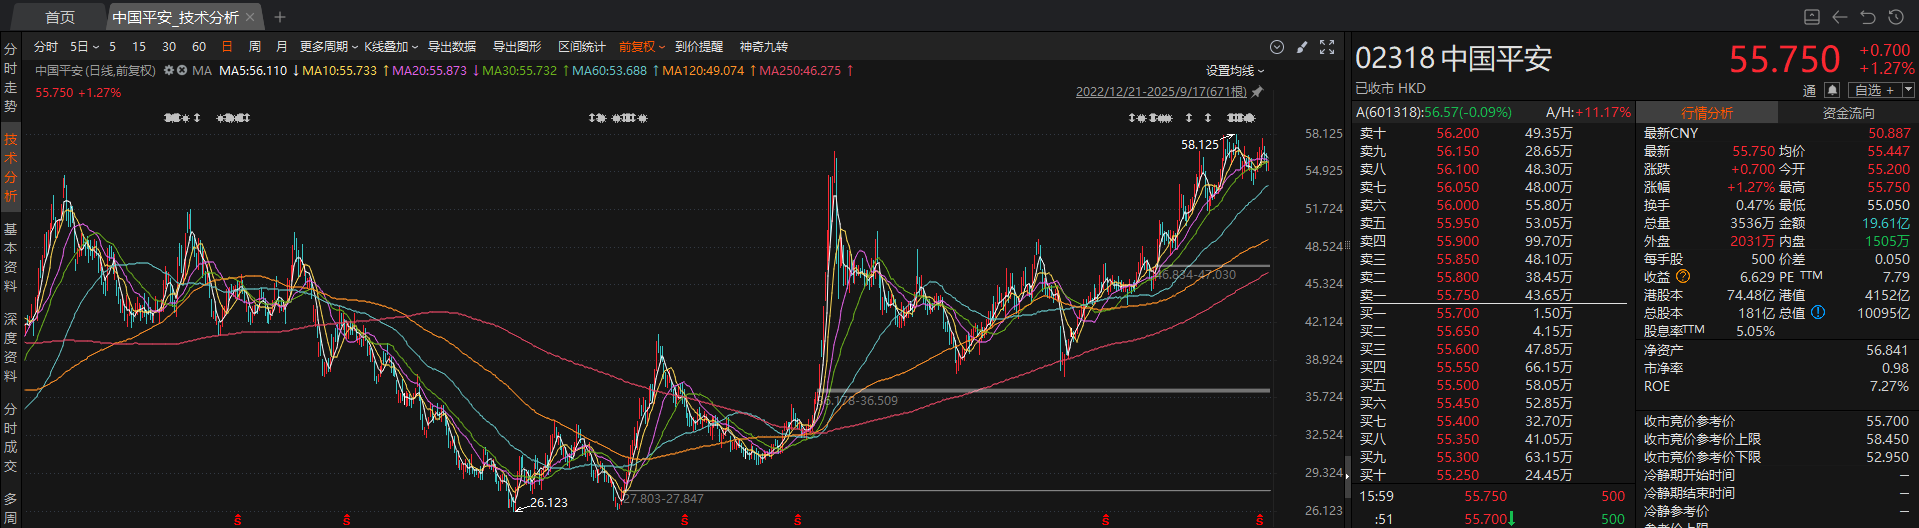1919x528 pixels.
Task: Click the A(601318) A-share quote
Action: pyautogui.click(x=1433, y=112)
